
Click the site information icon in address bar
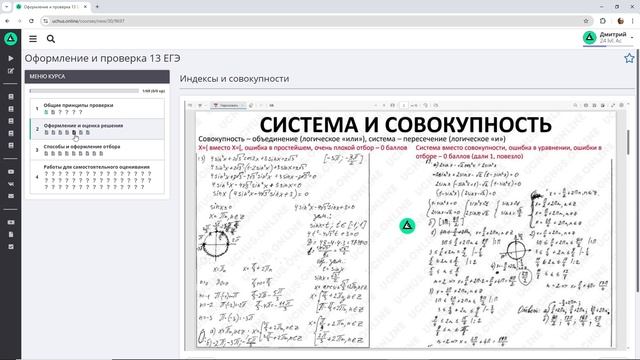pyautogui.click(x=45, y=21)
